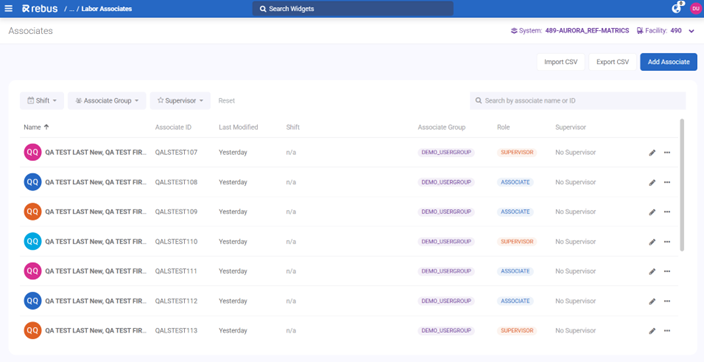Edit associate QALSTEST107 with pencil icon
704x362 pixels.
tap(652, 153)
